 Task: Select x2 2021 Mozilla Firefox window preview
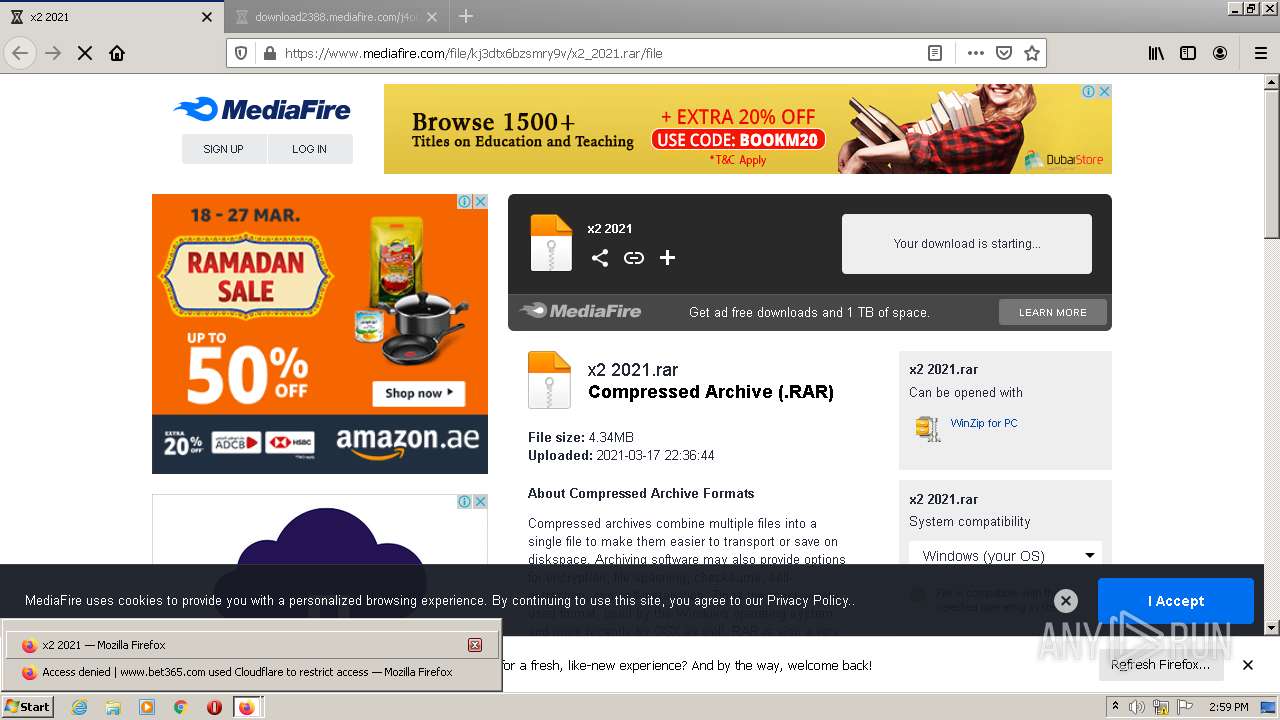[x=251, y=645]
